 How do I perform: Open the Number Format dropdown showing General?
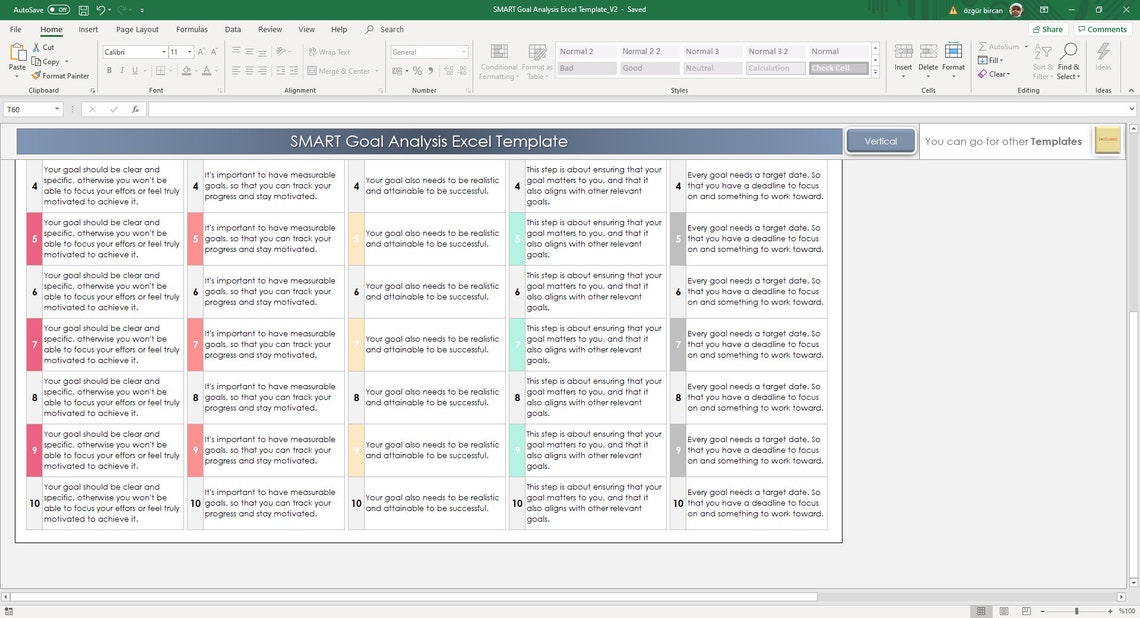click(463, 51)
